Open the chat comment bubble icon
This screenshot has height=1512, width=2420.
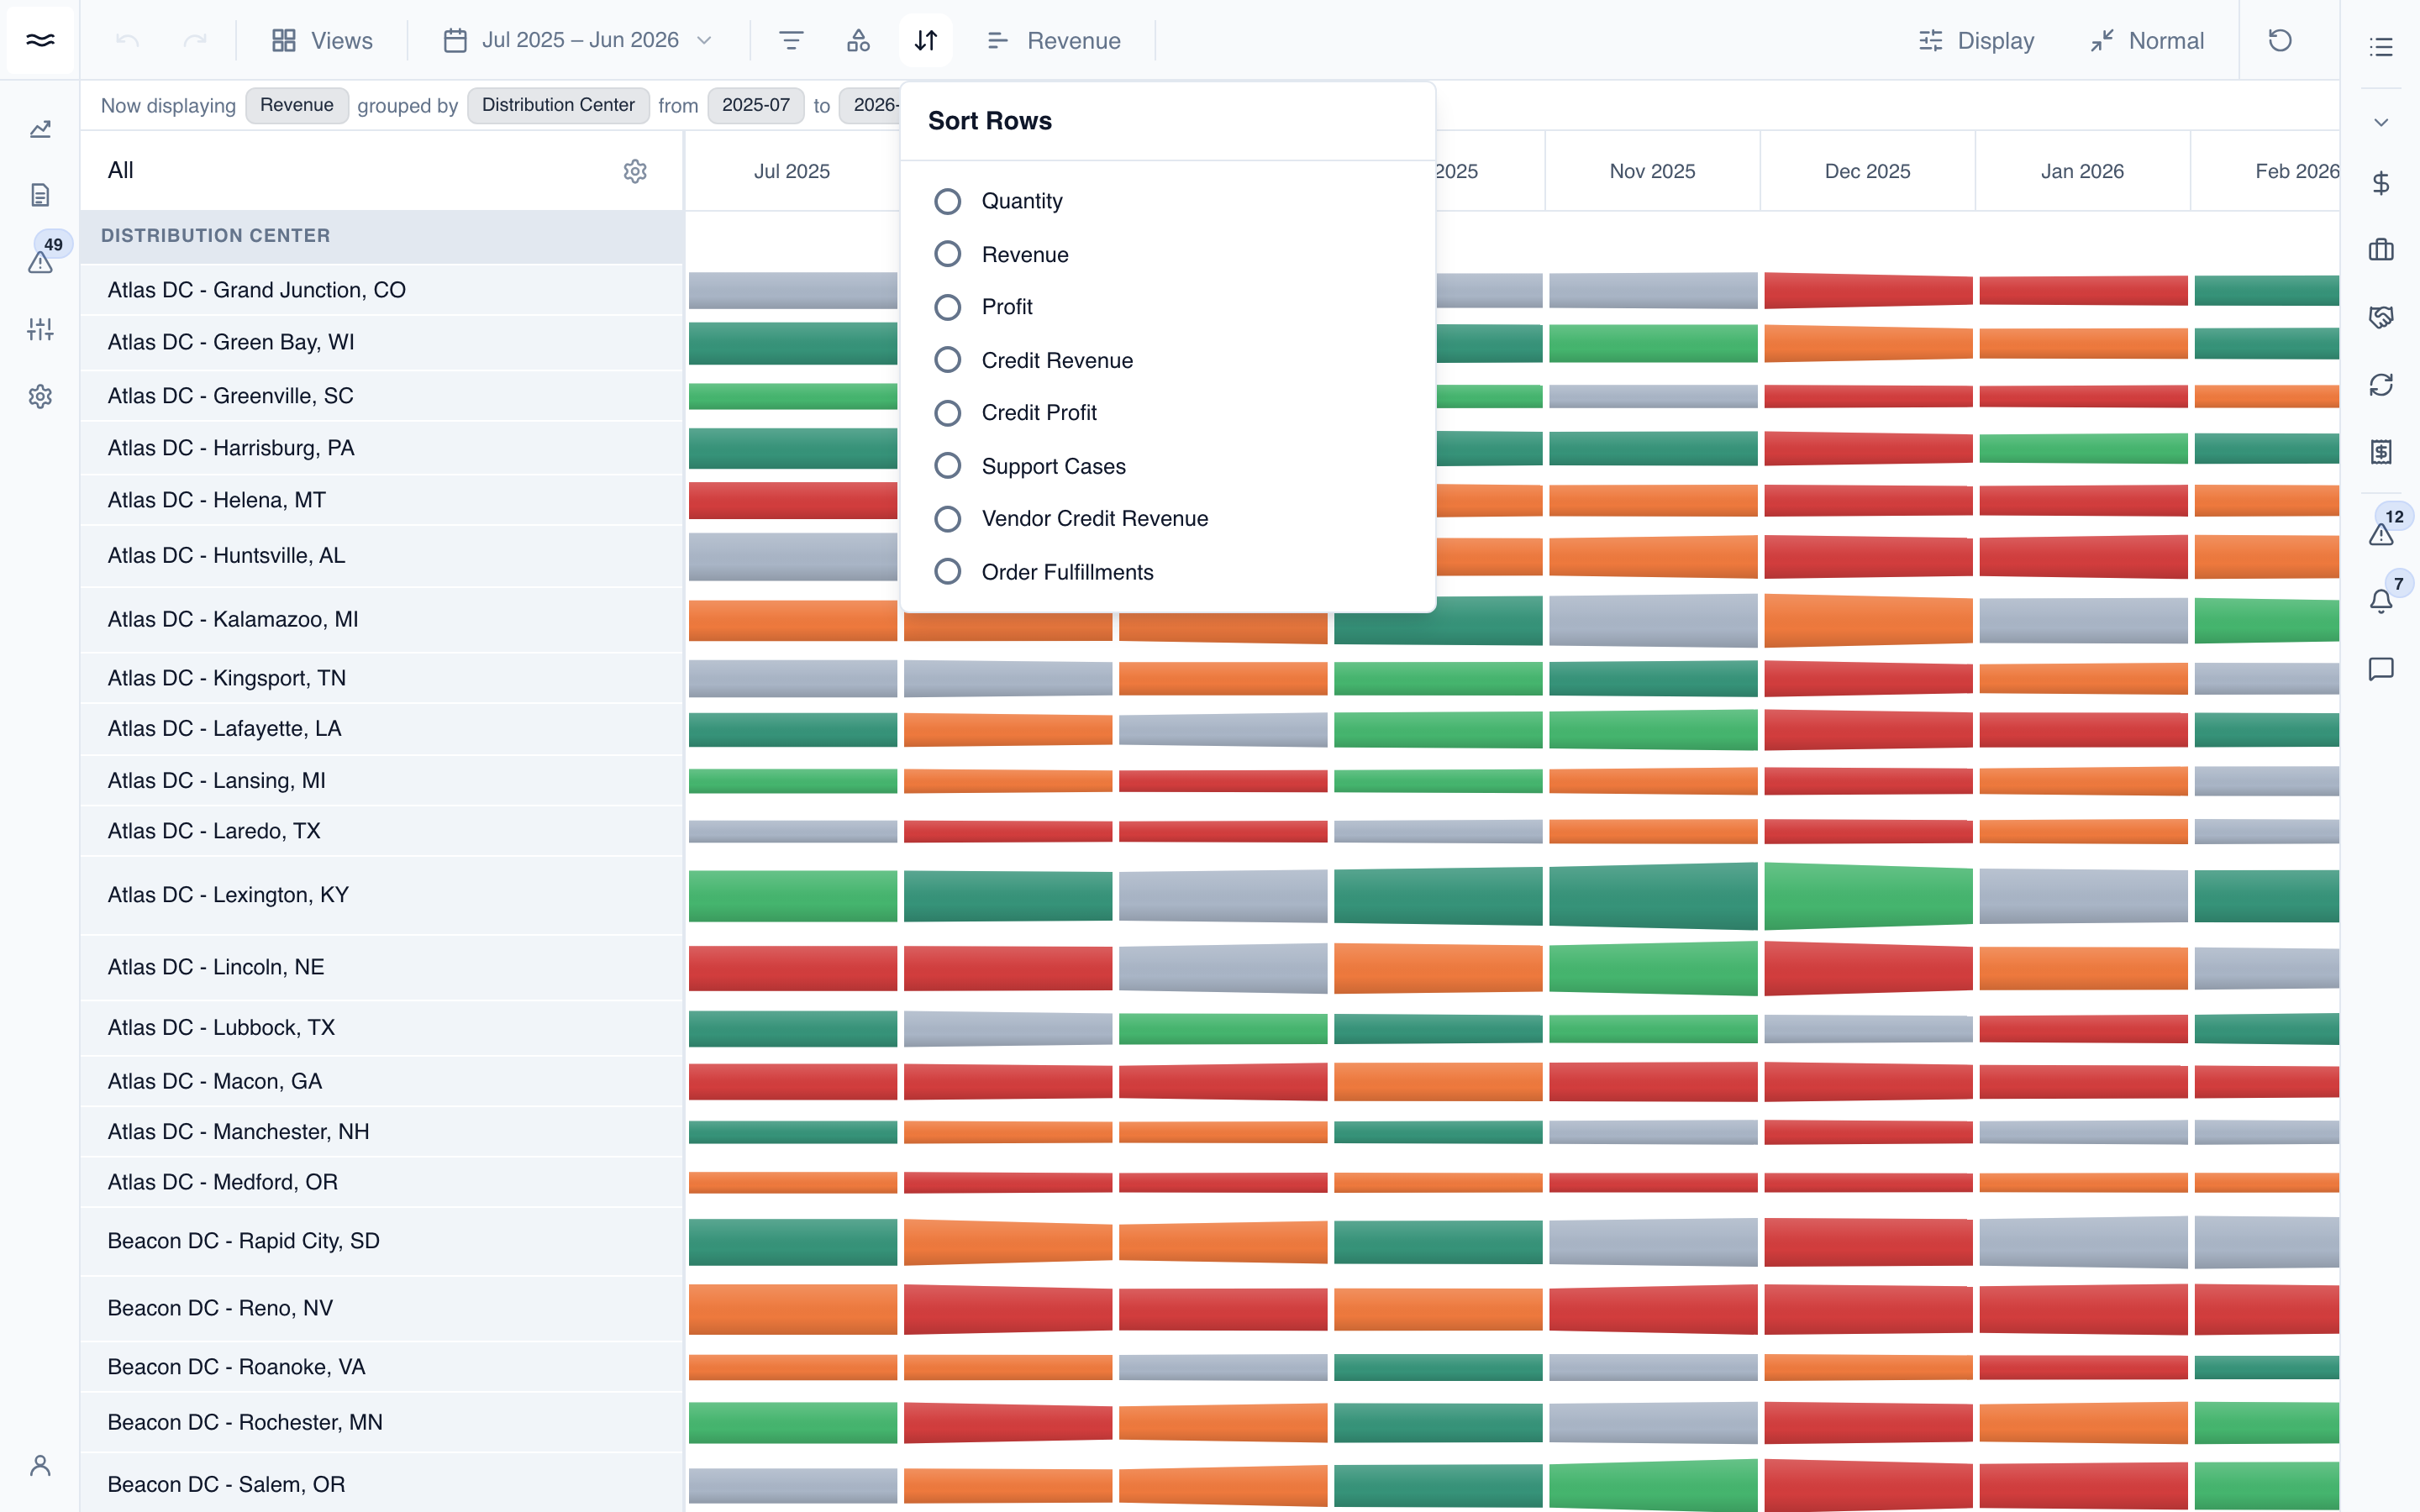pos(2381,669)
